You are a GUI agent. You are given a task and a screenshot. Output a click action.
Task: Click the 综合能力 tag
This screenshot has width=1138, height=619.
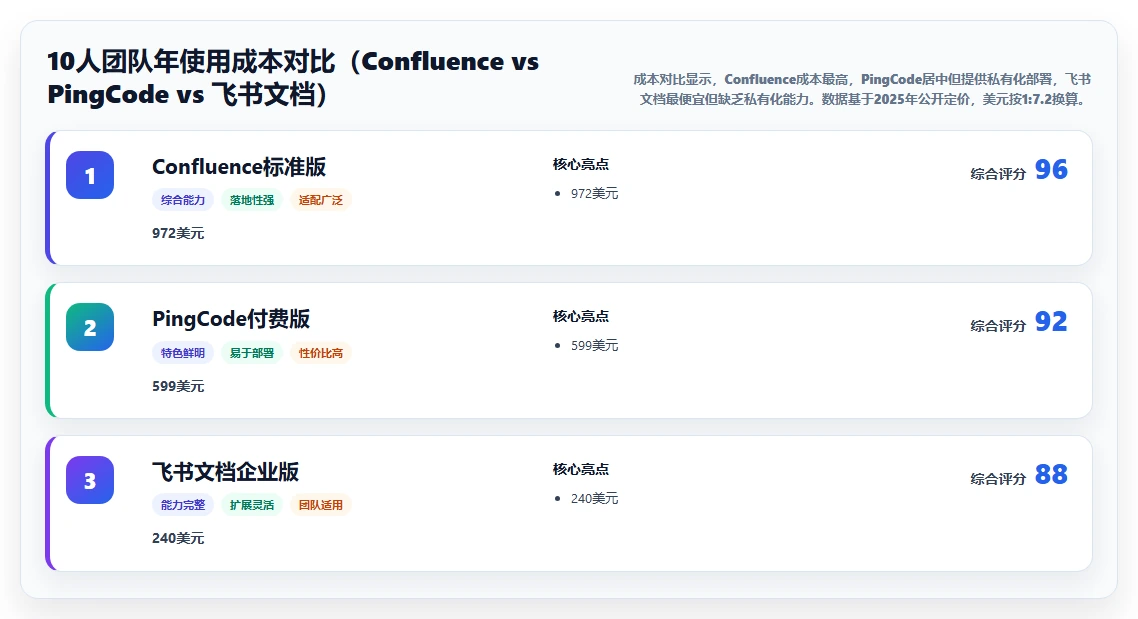coord(183,200)
